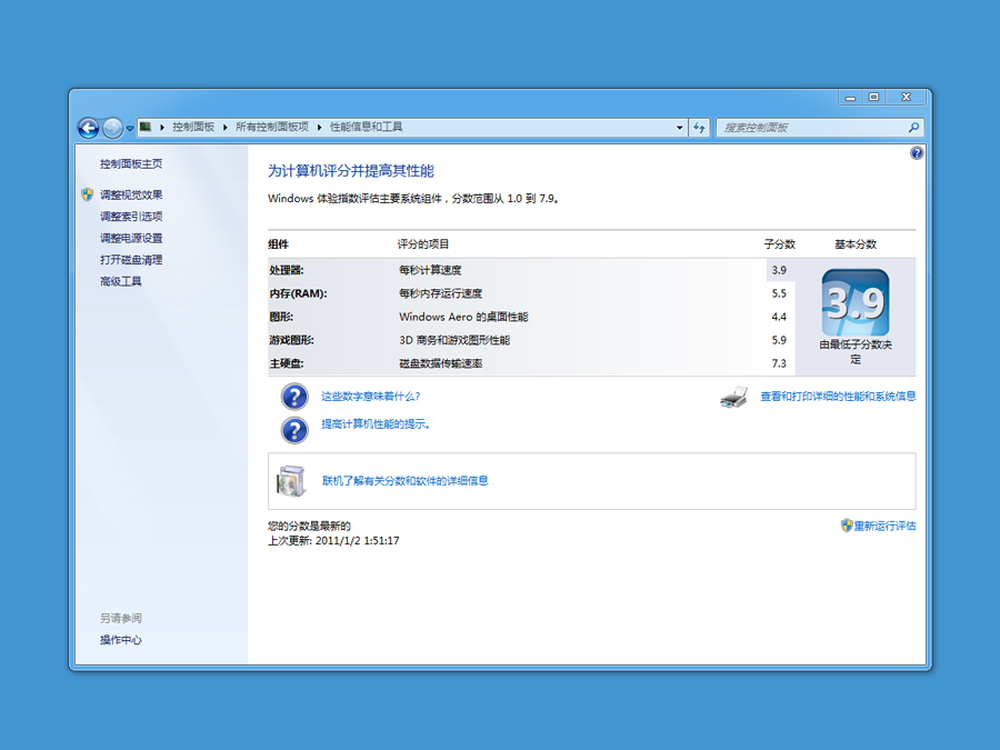
Task: Open 调整视觉效果 link
Action: click(131, 195)
